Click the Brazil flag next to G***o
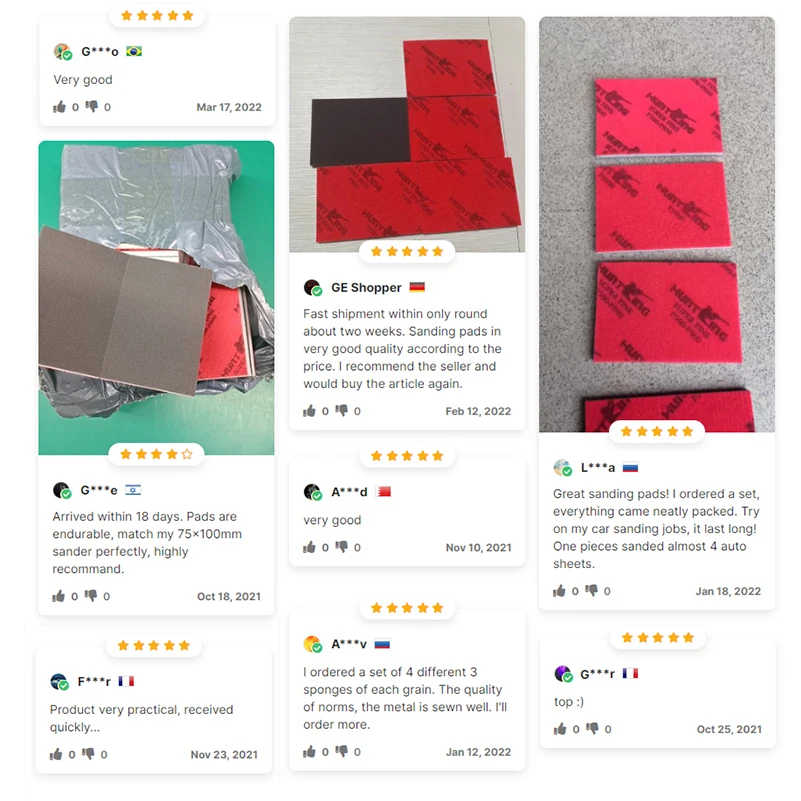 [134, 51]
